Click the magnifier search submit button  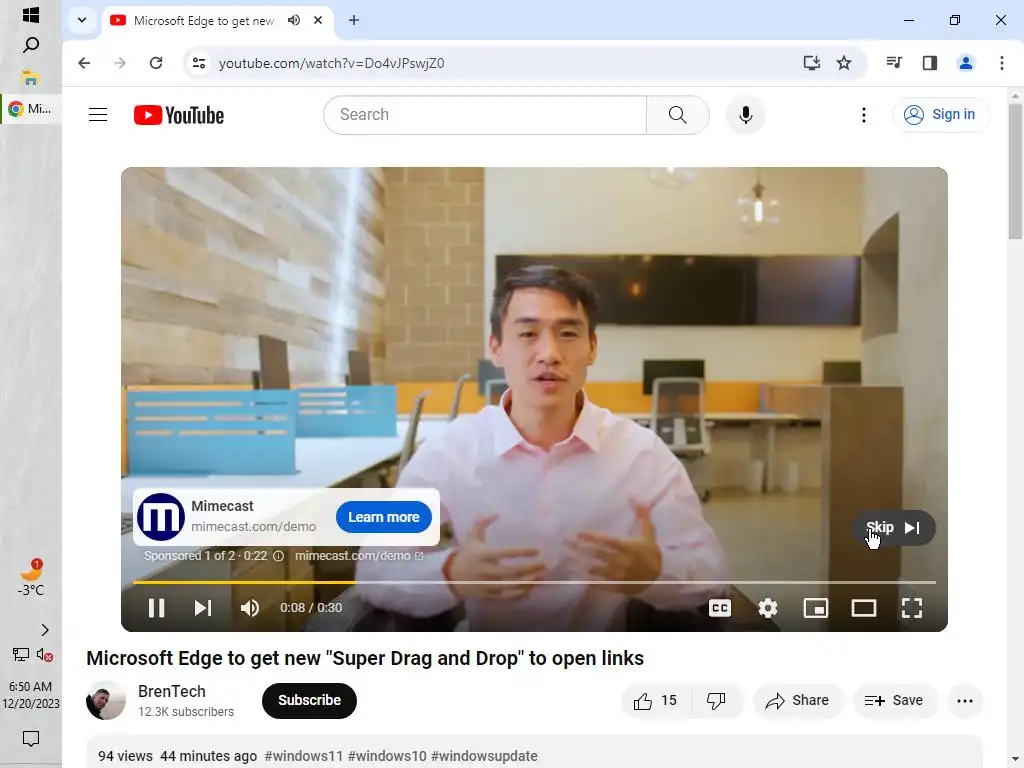678,115
